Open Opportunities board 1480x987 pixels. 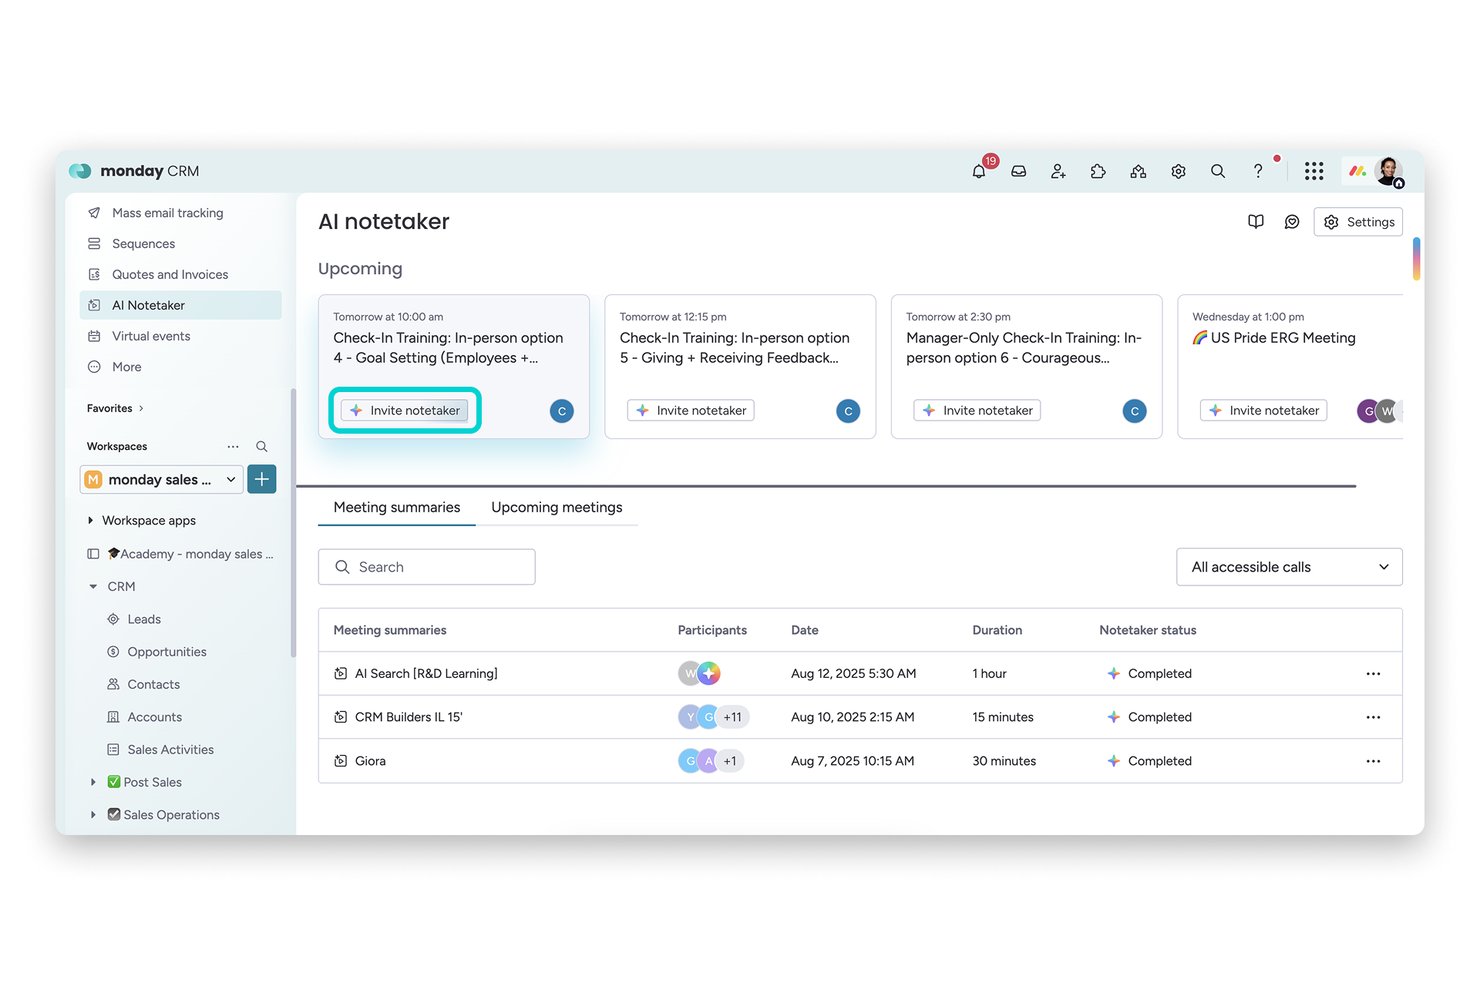[167, 652]
